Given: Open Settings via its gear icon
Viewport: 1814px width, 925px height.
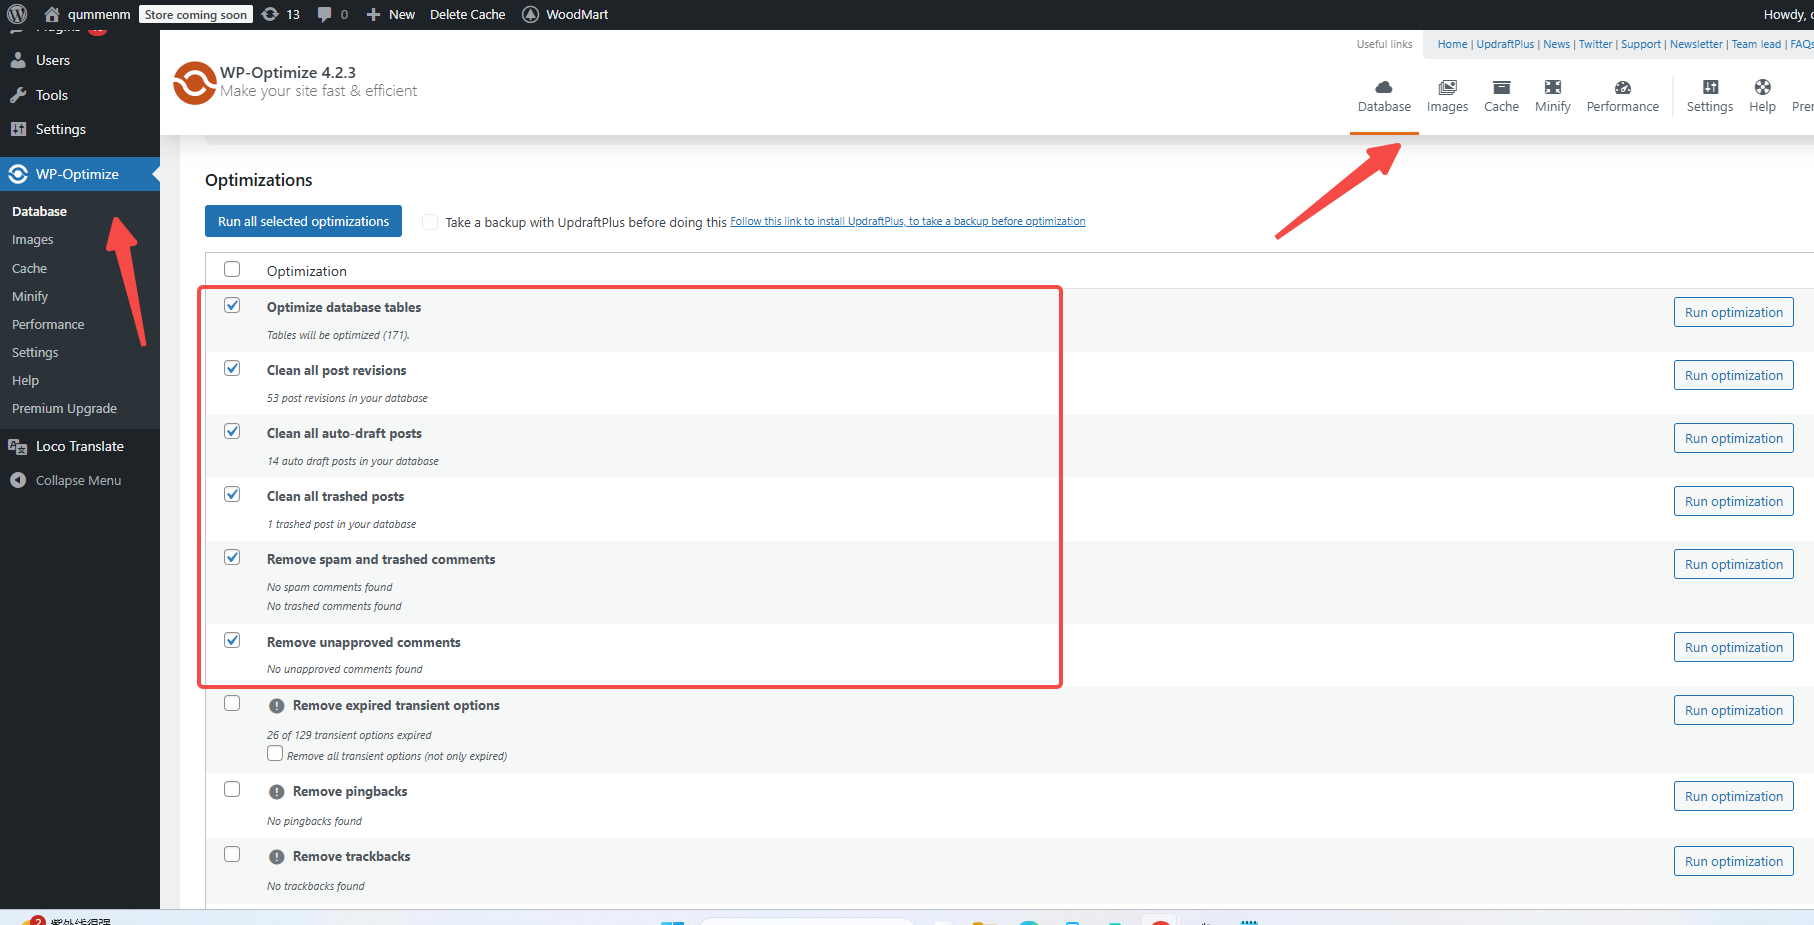Looking at the screenshot, I should coord(1709,95).
